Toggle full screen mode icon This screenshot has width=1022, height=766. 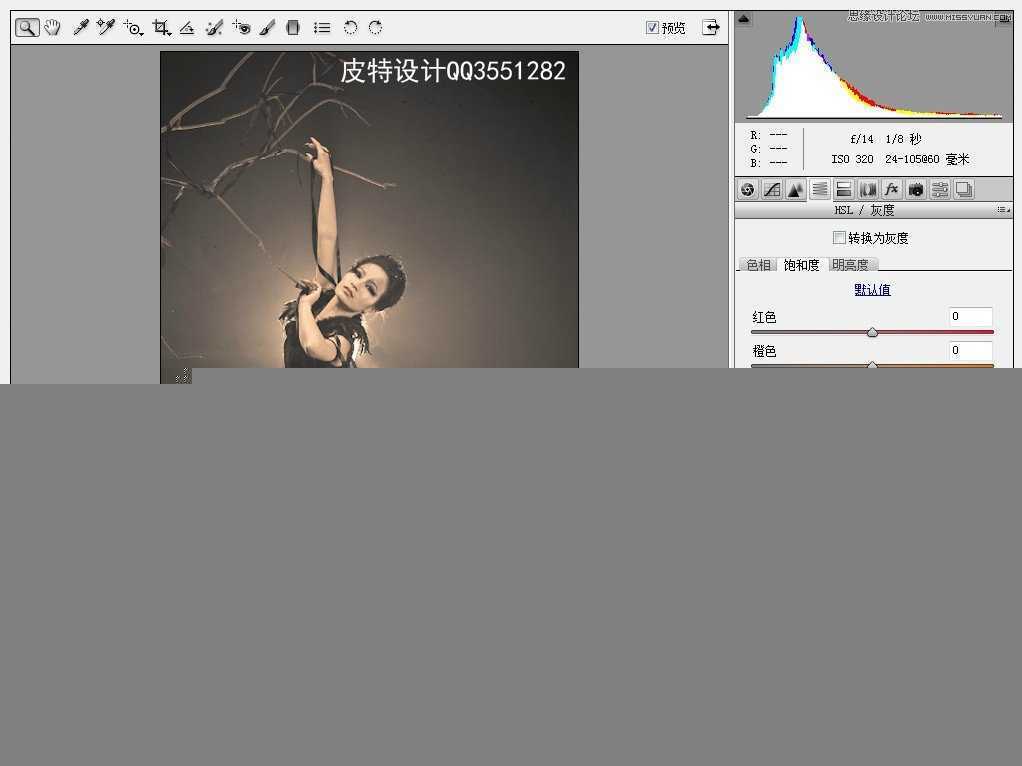(711, 27)
